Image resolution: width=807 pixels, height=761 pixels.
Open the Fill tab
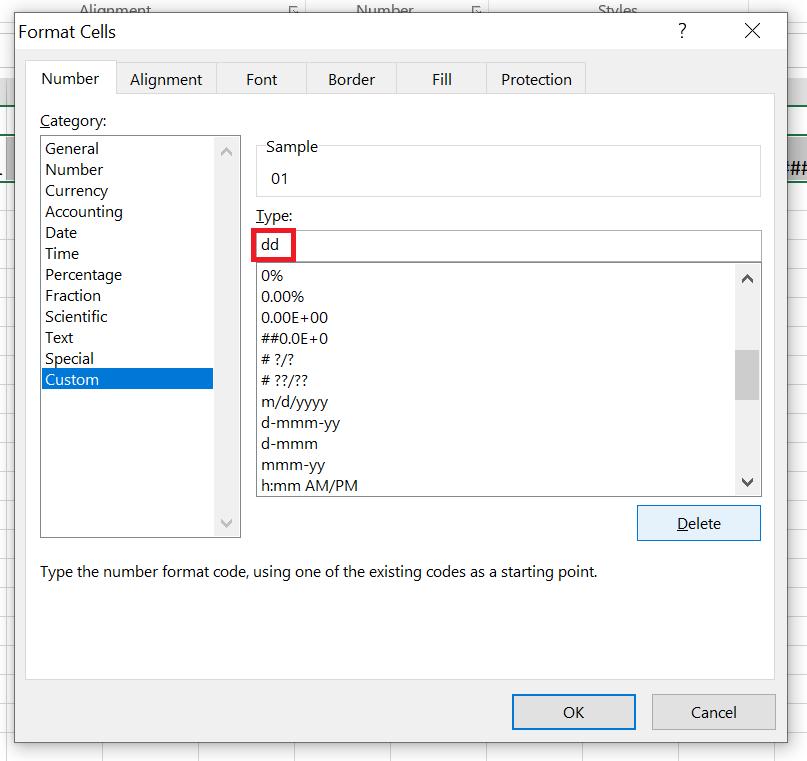[440, 78]
